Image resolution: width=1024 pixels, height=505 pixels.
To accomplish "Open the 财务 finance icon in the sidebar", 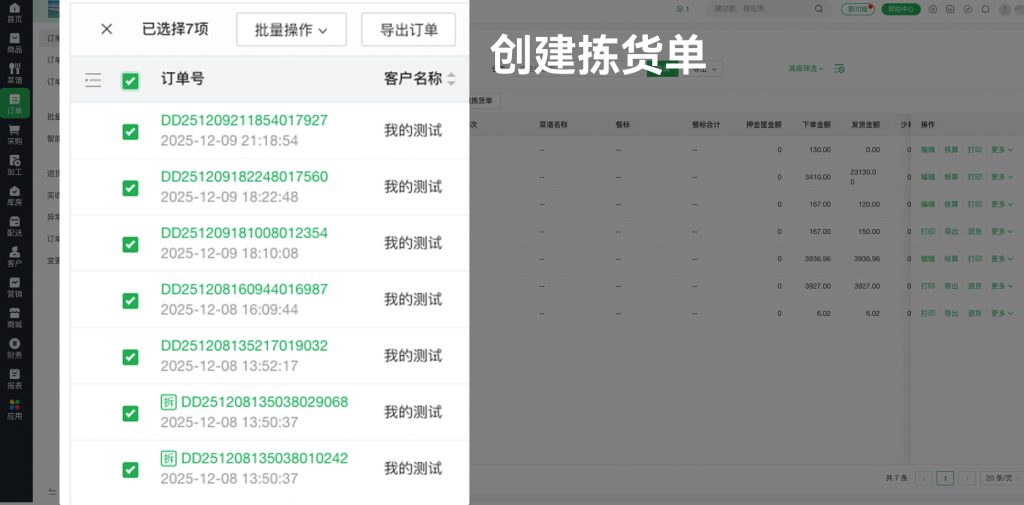I will [x=14, y=349].
